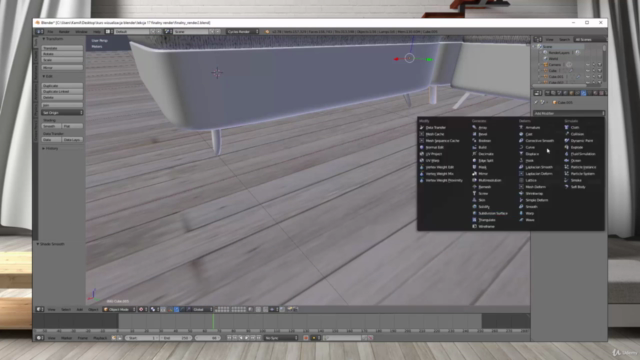Click the Smooth shading button
This screenshot has width=640, height=360.
click(51, 126)
